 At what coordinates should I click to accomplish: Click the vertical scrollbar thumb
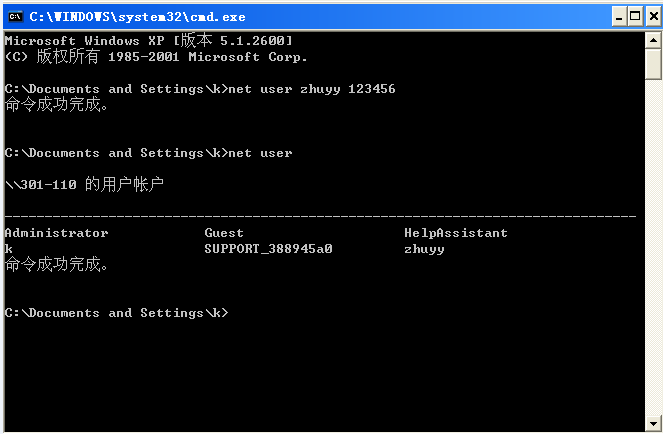coord(653,63)
